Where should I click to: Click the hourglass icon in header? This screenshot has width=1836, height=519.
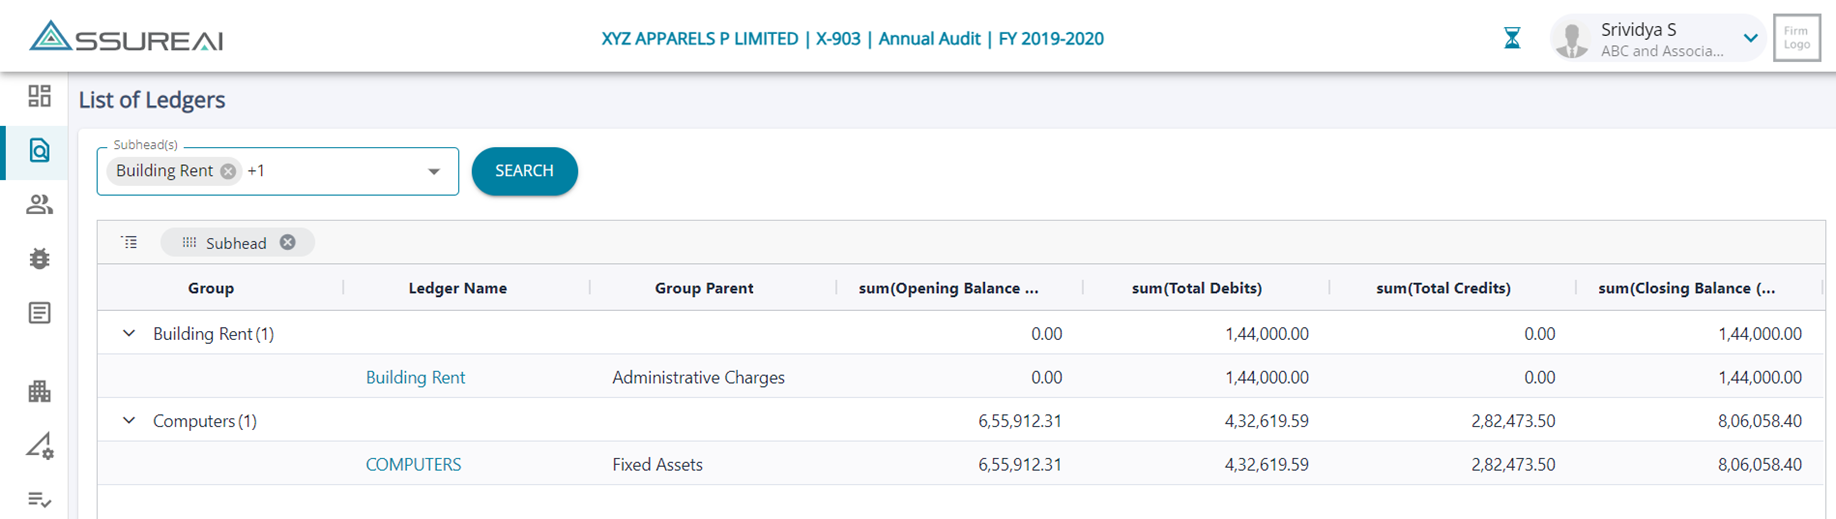pos(1512,39)
